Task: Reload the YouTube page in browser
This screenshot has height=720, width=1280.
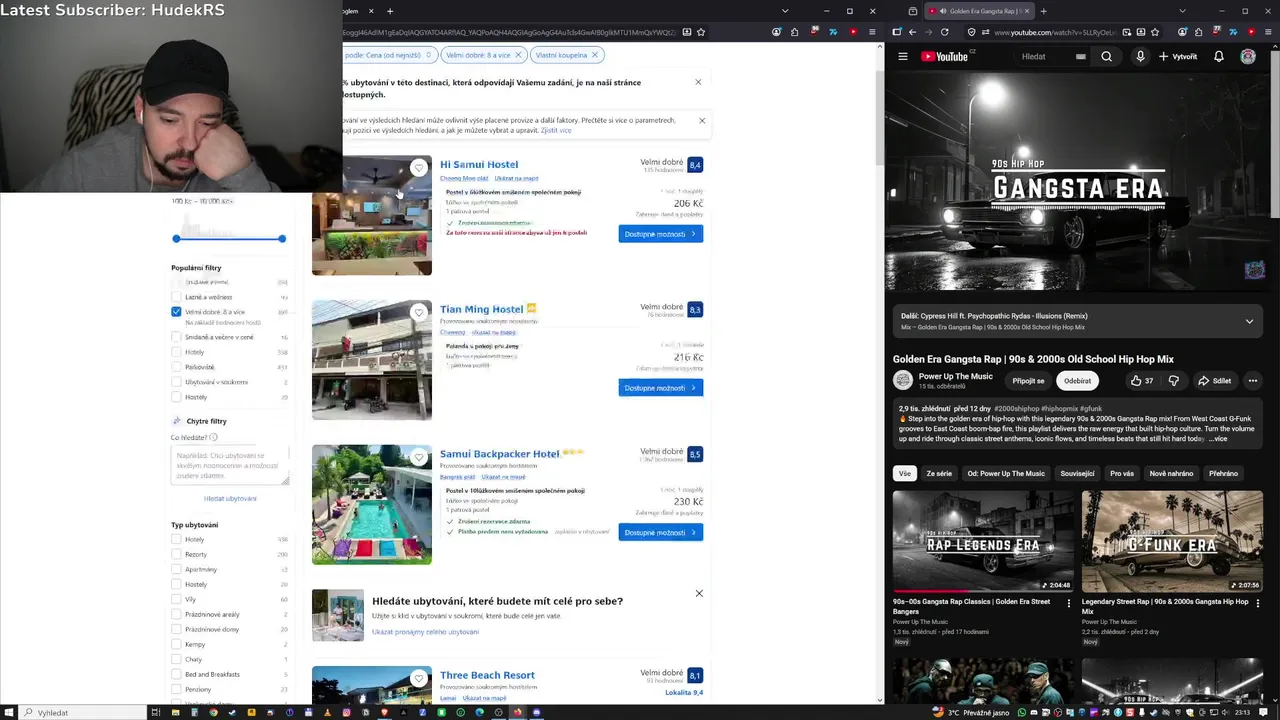Action: [x=944, y=32]
